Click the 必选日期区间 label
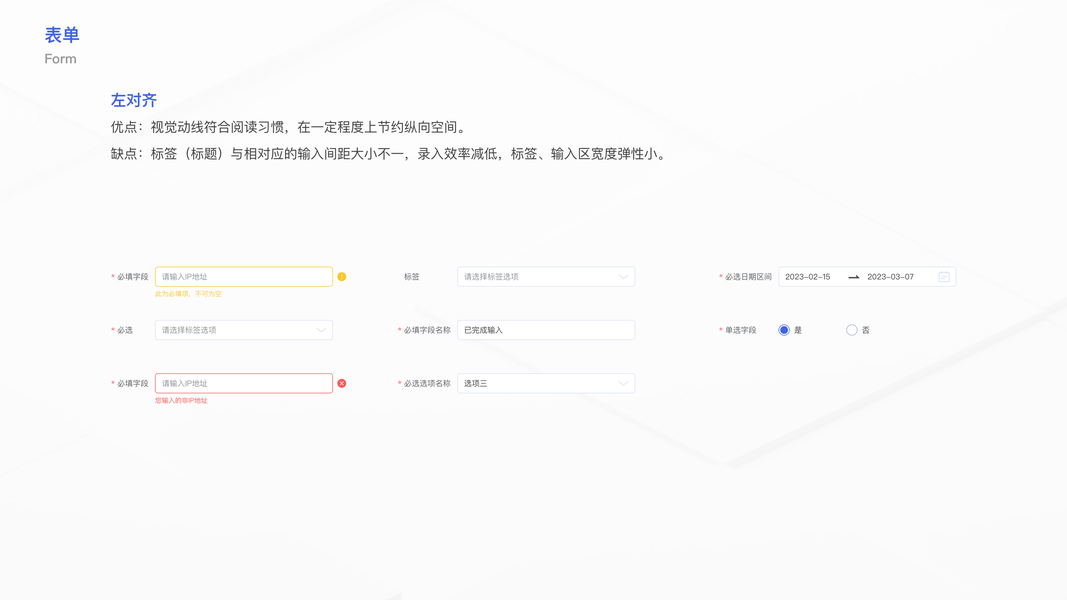The height and width of the screenshot is (600, 1067). tap(748, 277)
